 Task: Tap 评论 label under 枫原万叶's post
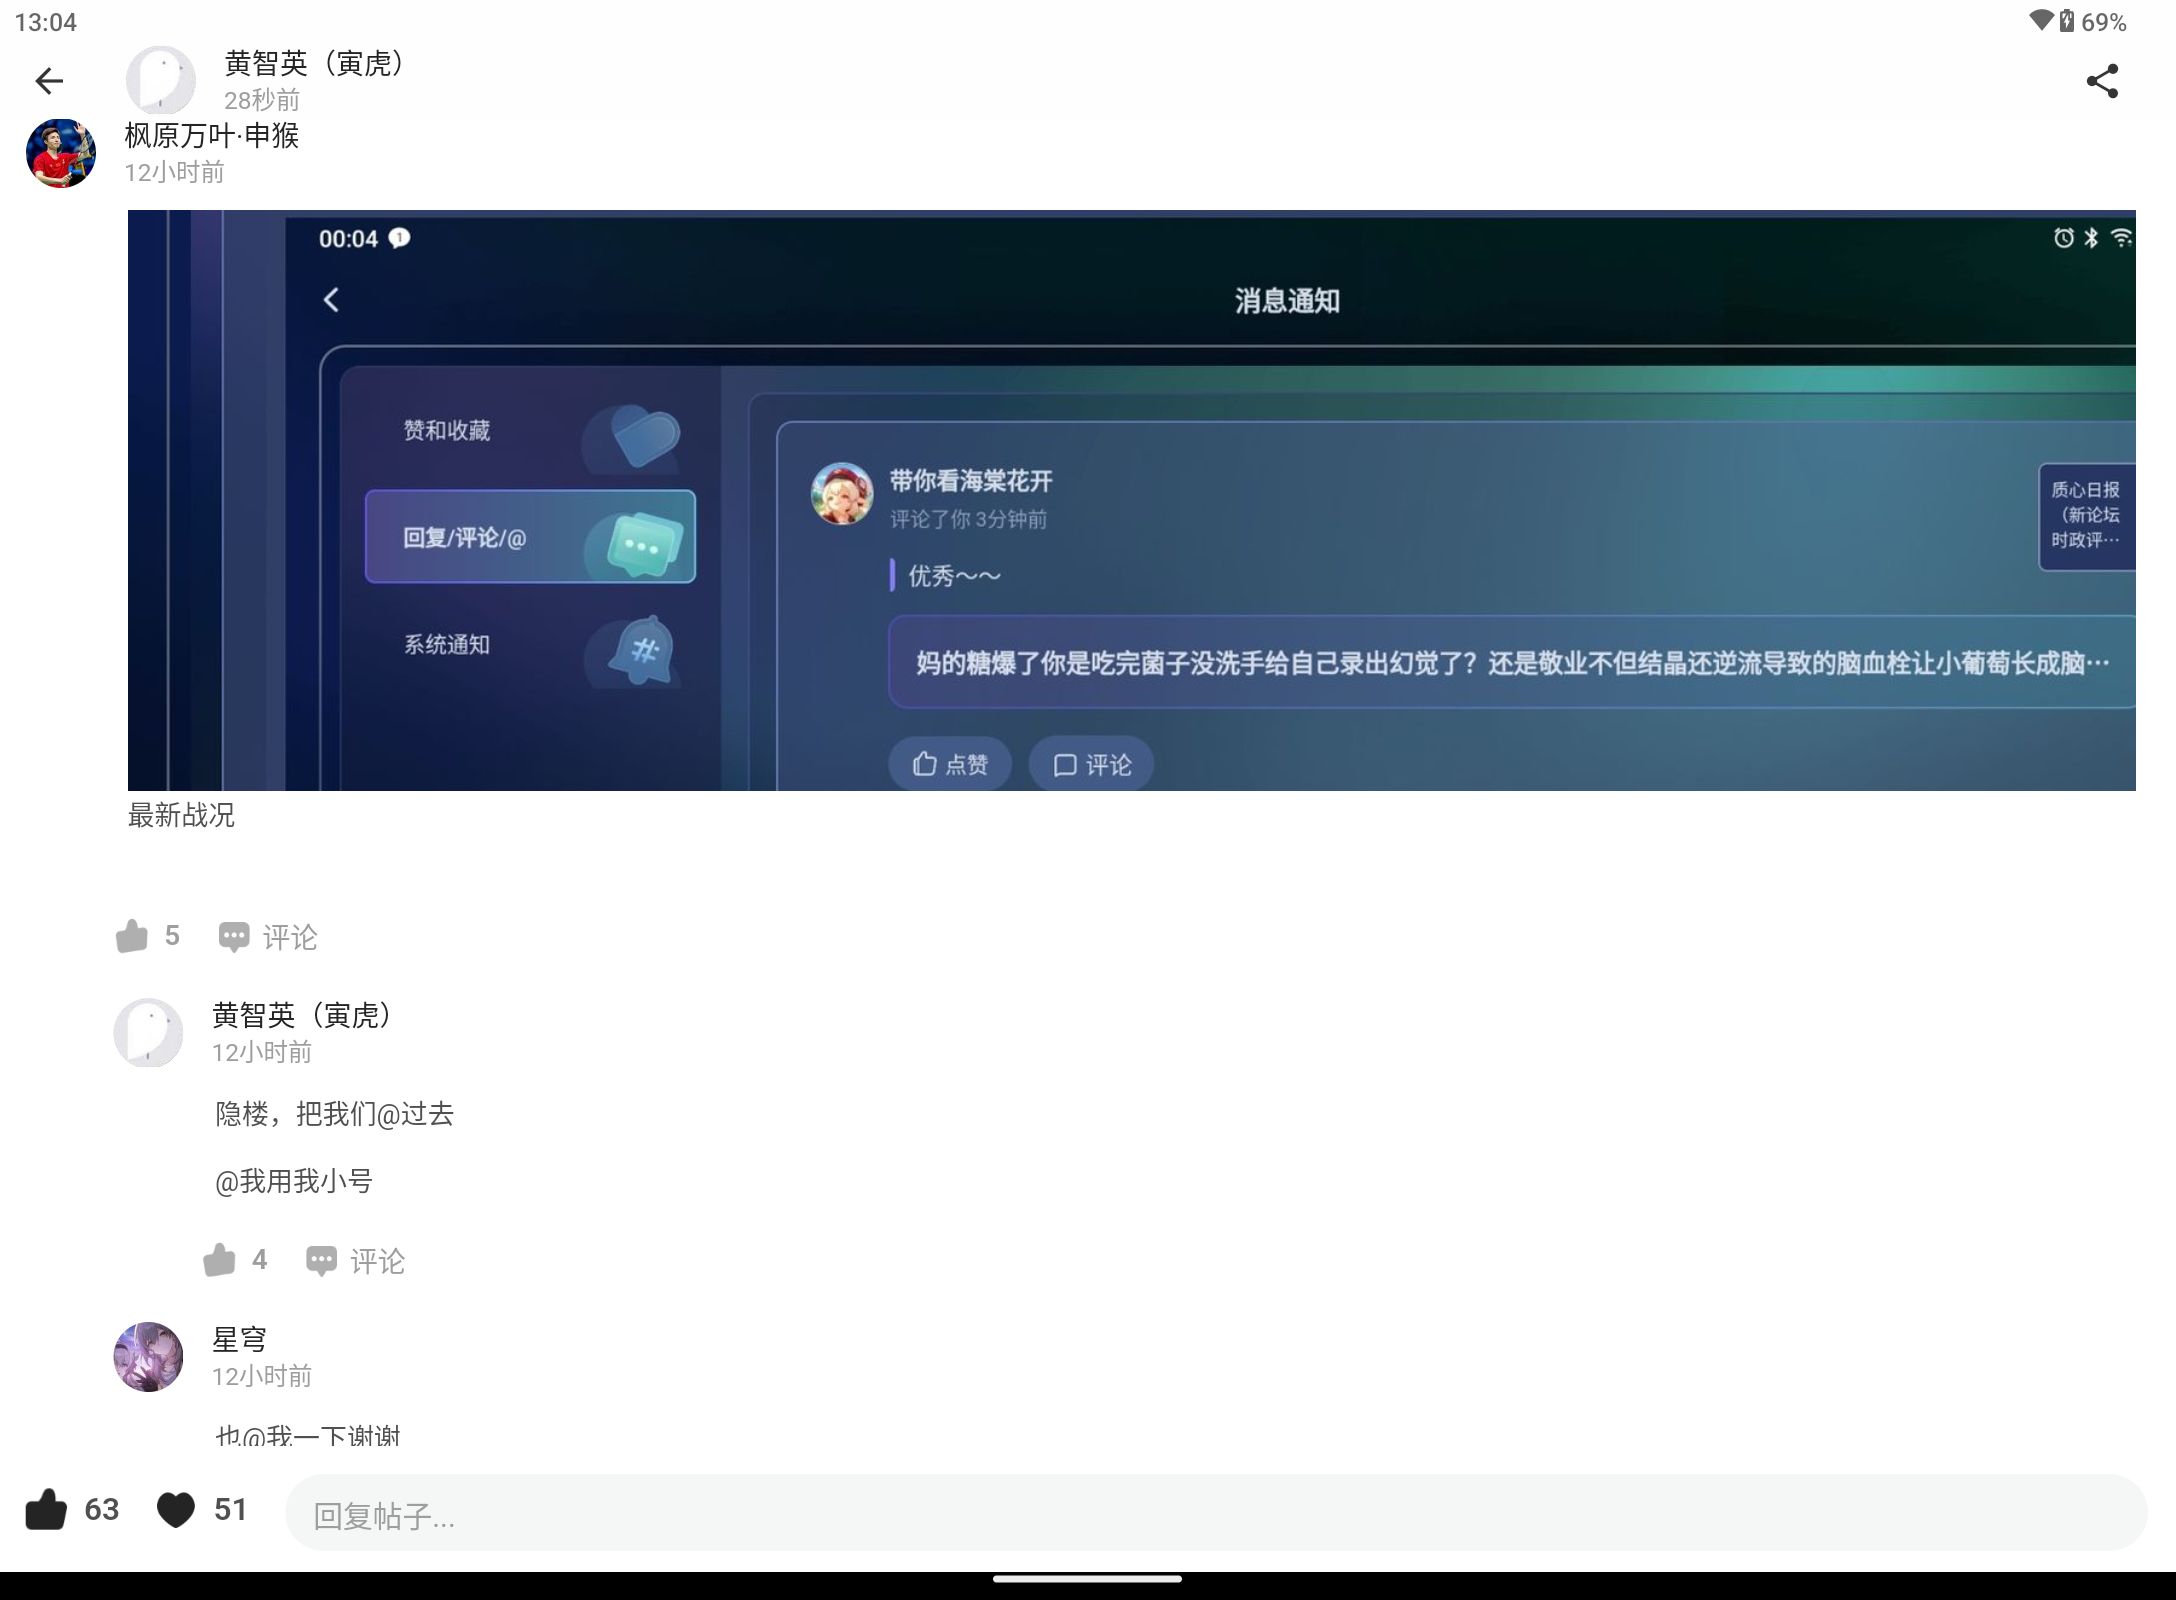click(290, 937)
